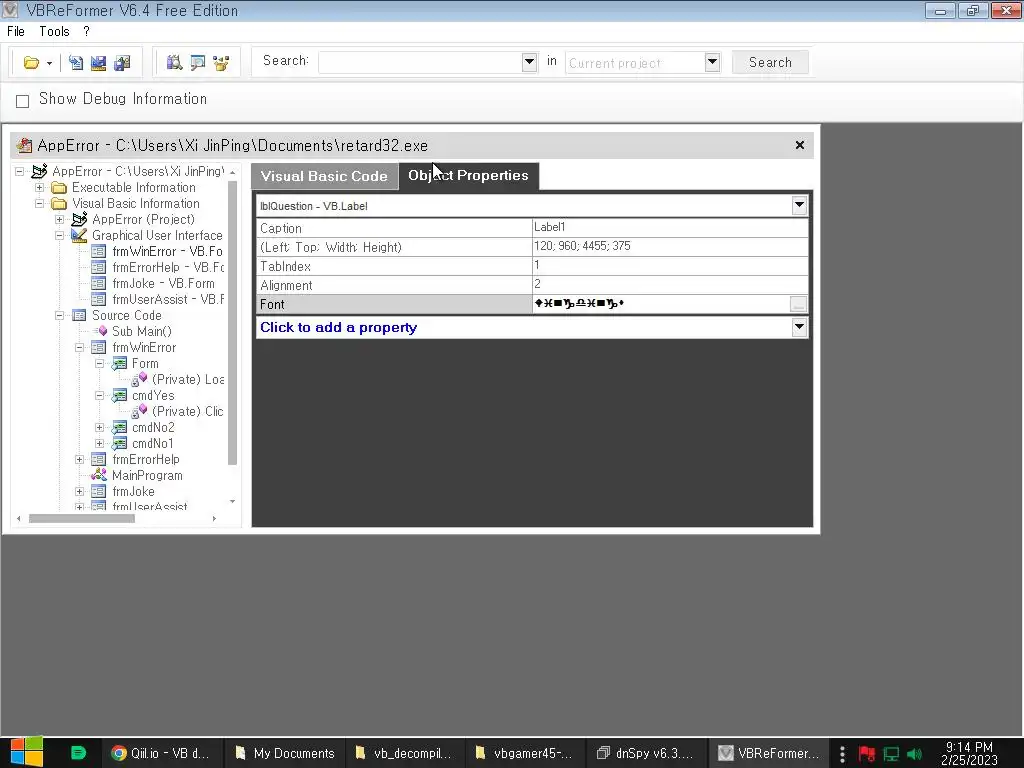Click into the Search text field
Viewport: 1024px width, 768px height.
tap(421, 63)
